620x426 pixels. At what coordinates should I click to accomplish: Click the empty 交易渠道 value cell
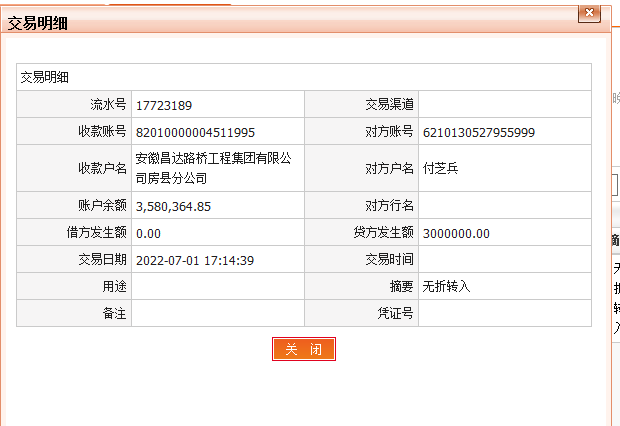(x=504, y=105)
